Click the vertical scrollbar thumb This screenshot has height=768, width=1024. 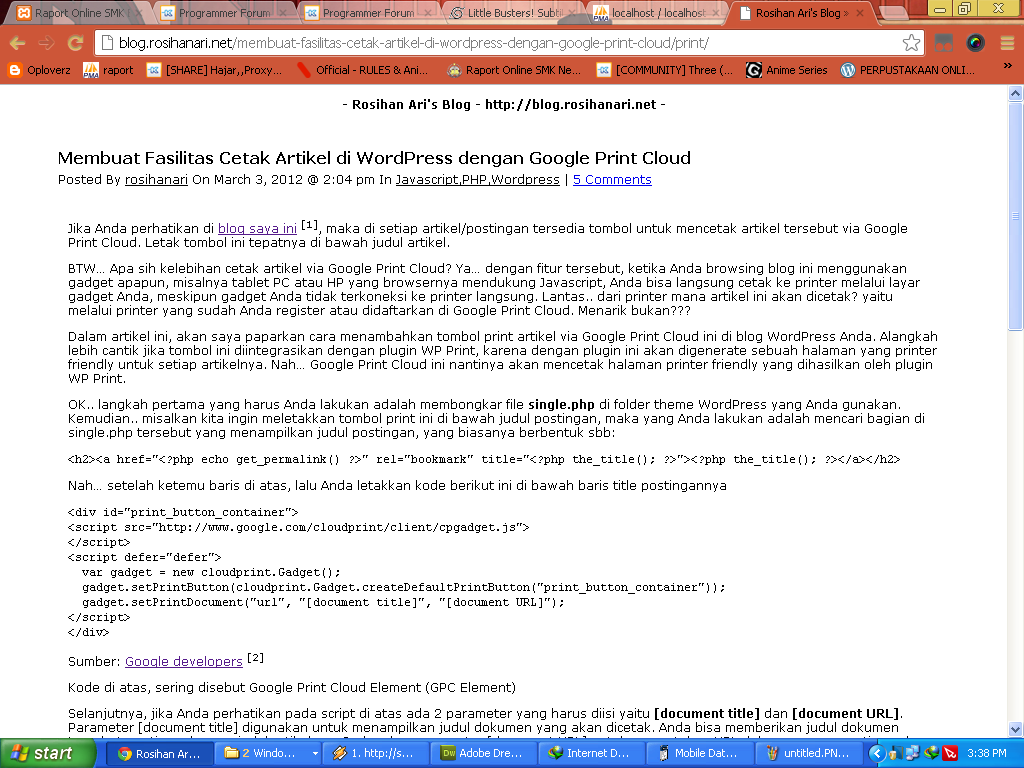1015,215
